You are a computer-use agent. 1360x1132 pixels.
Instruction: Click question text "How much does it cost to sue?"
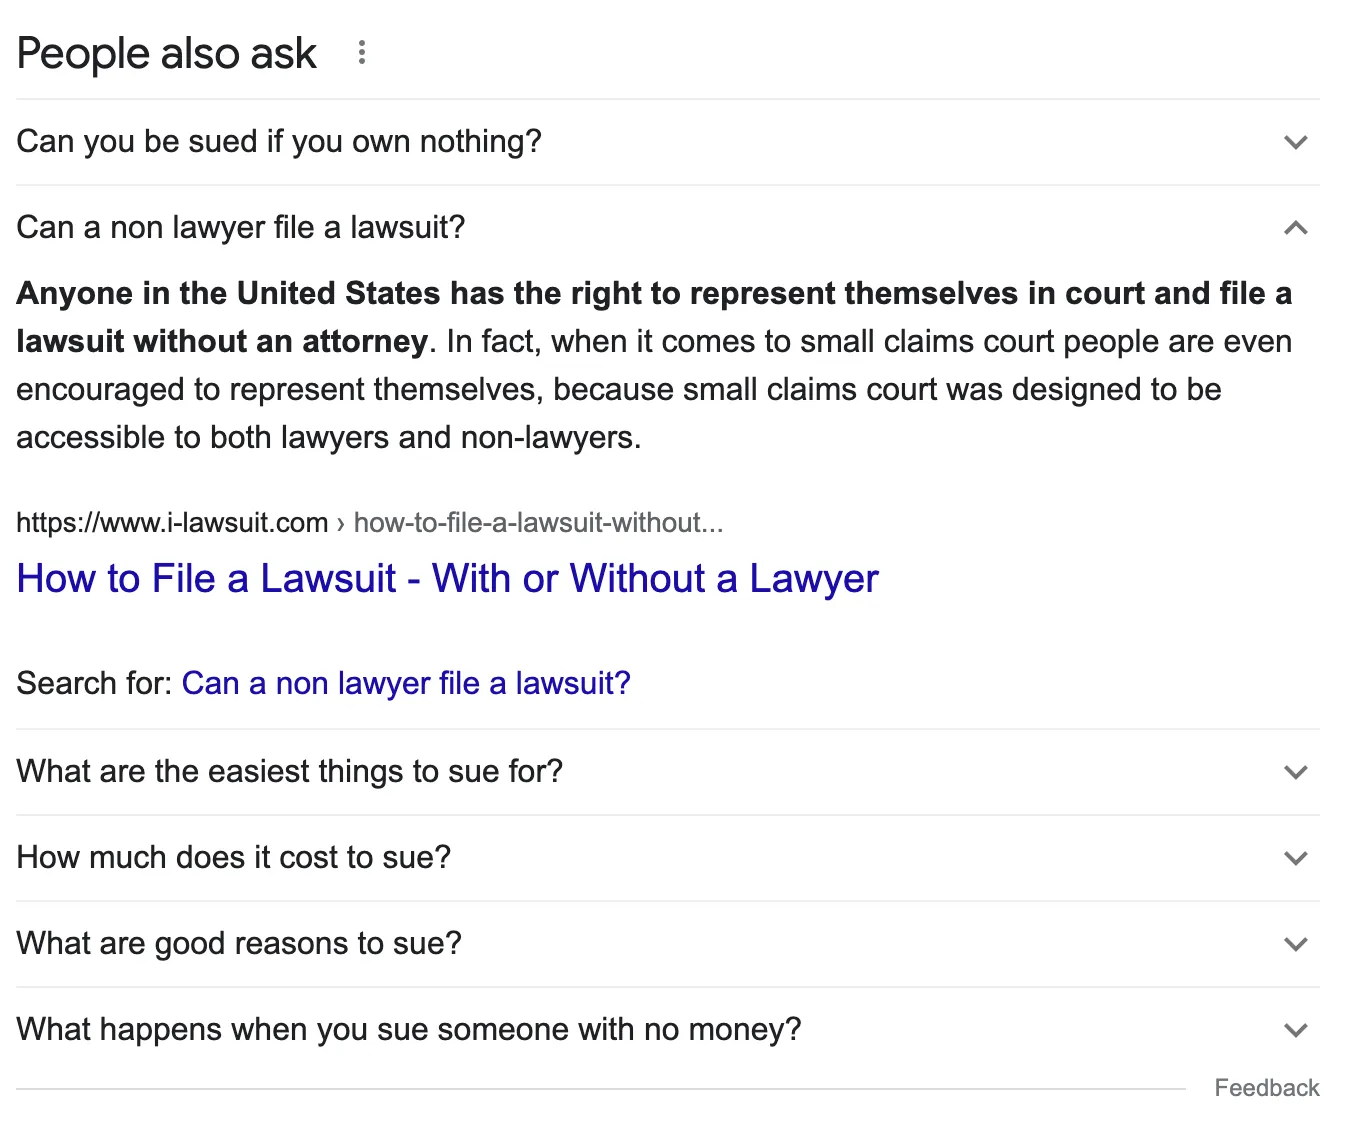(x=234, y=858)
